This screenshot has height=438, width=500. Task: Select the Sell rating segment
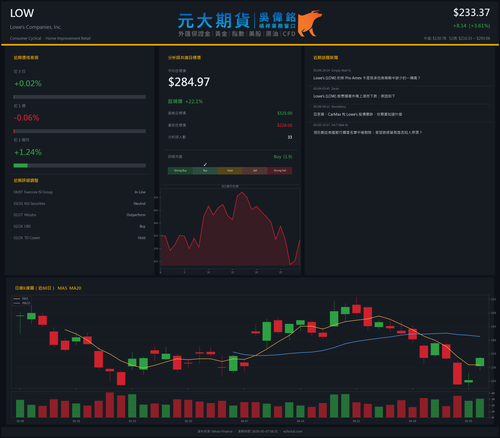tap(255, 171)
